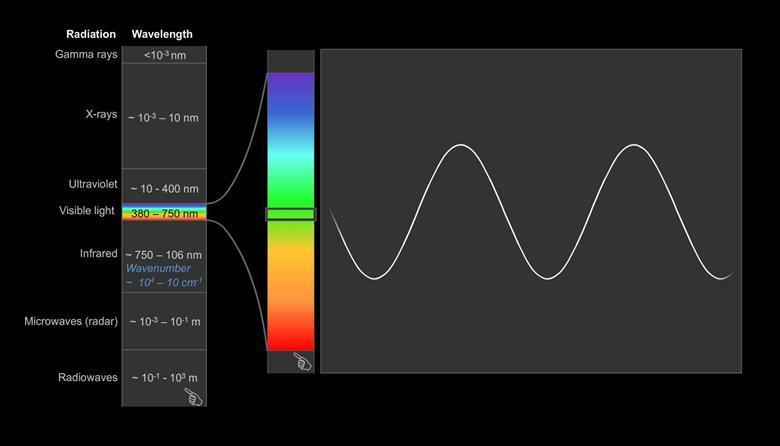The image size is (780, 446).
Task: Click the Gamma rays label
Action: 86,55
